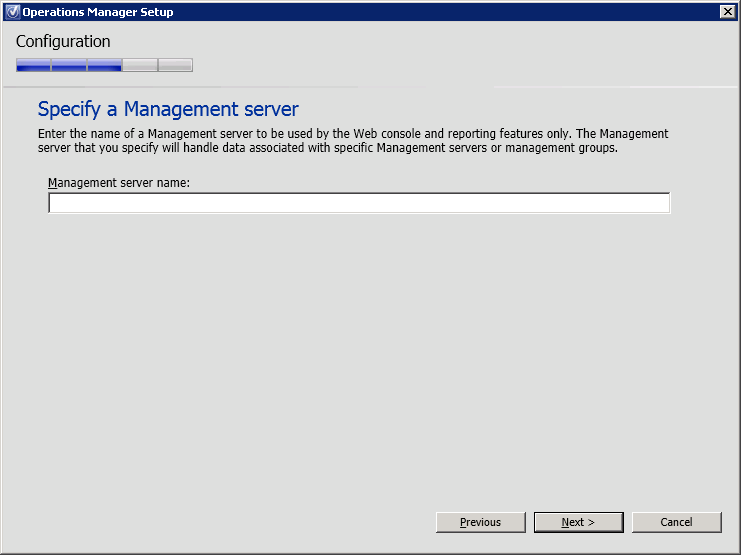Focus the Management server name text field
The width and height of the screenshot is (741, 555).
click(358, 203)
